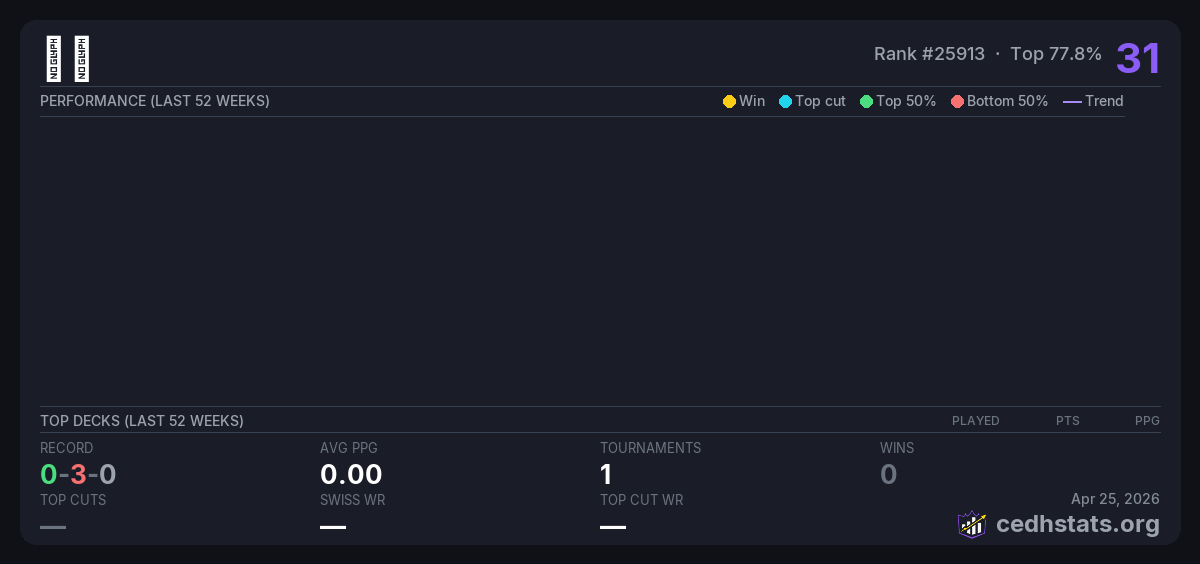Click the purple 31 rating number
Image resolution: width=1200 pixels, height=564 pixels.
1138,58
